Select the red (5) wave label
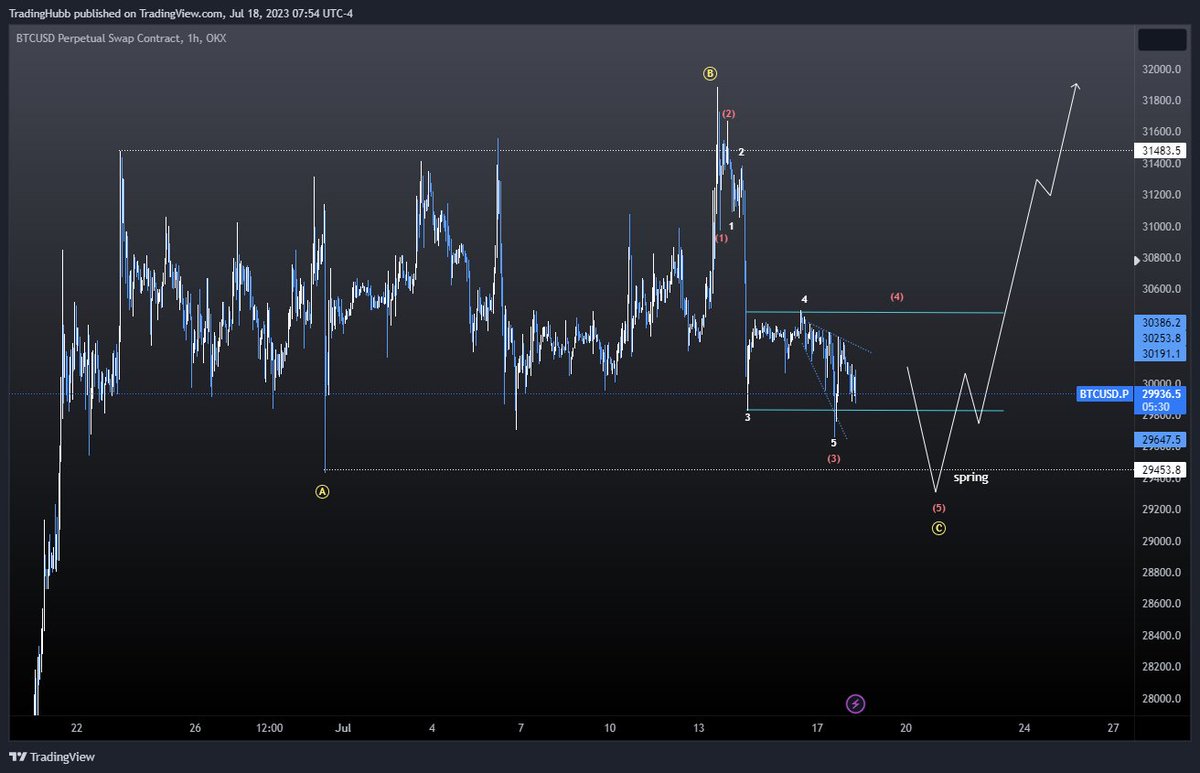This screenshot has width=1200, height=773. (938, 508)
